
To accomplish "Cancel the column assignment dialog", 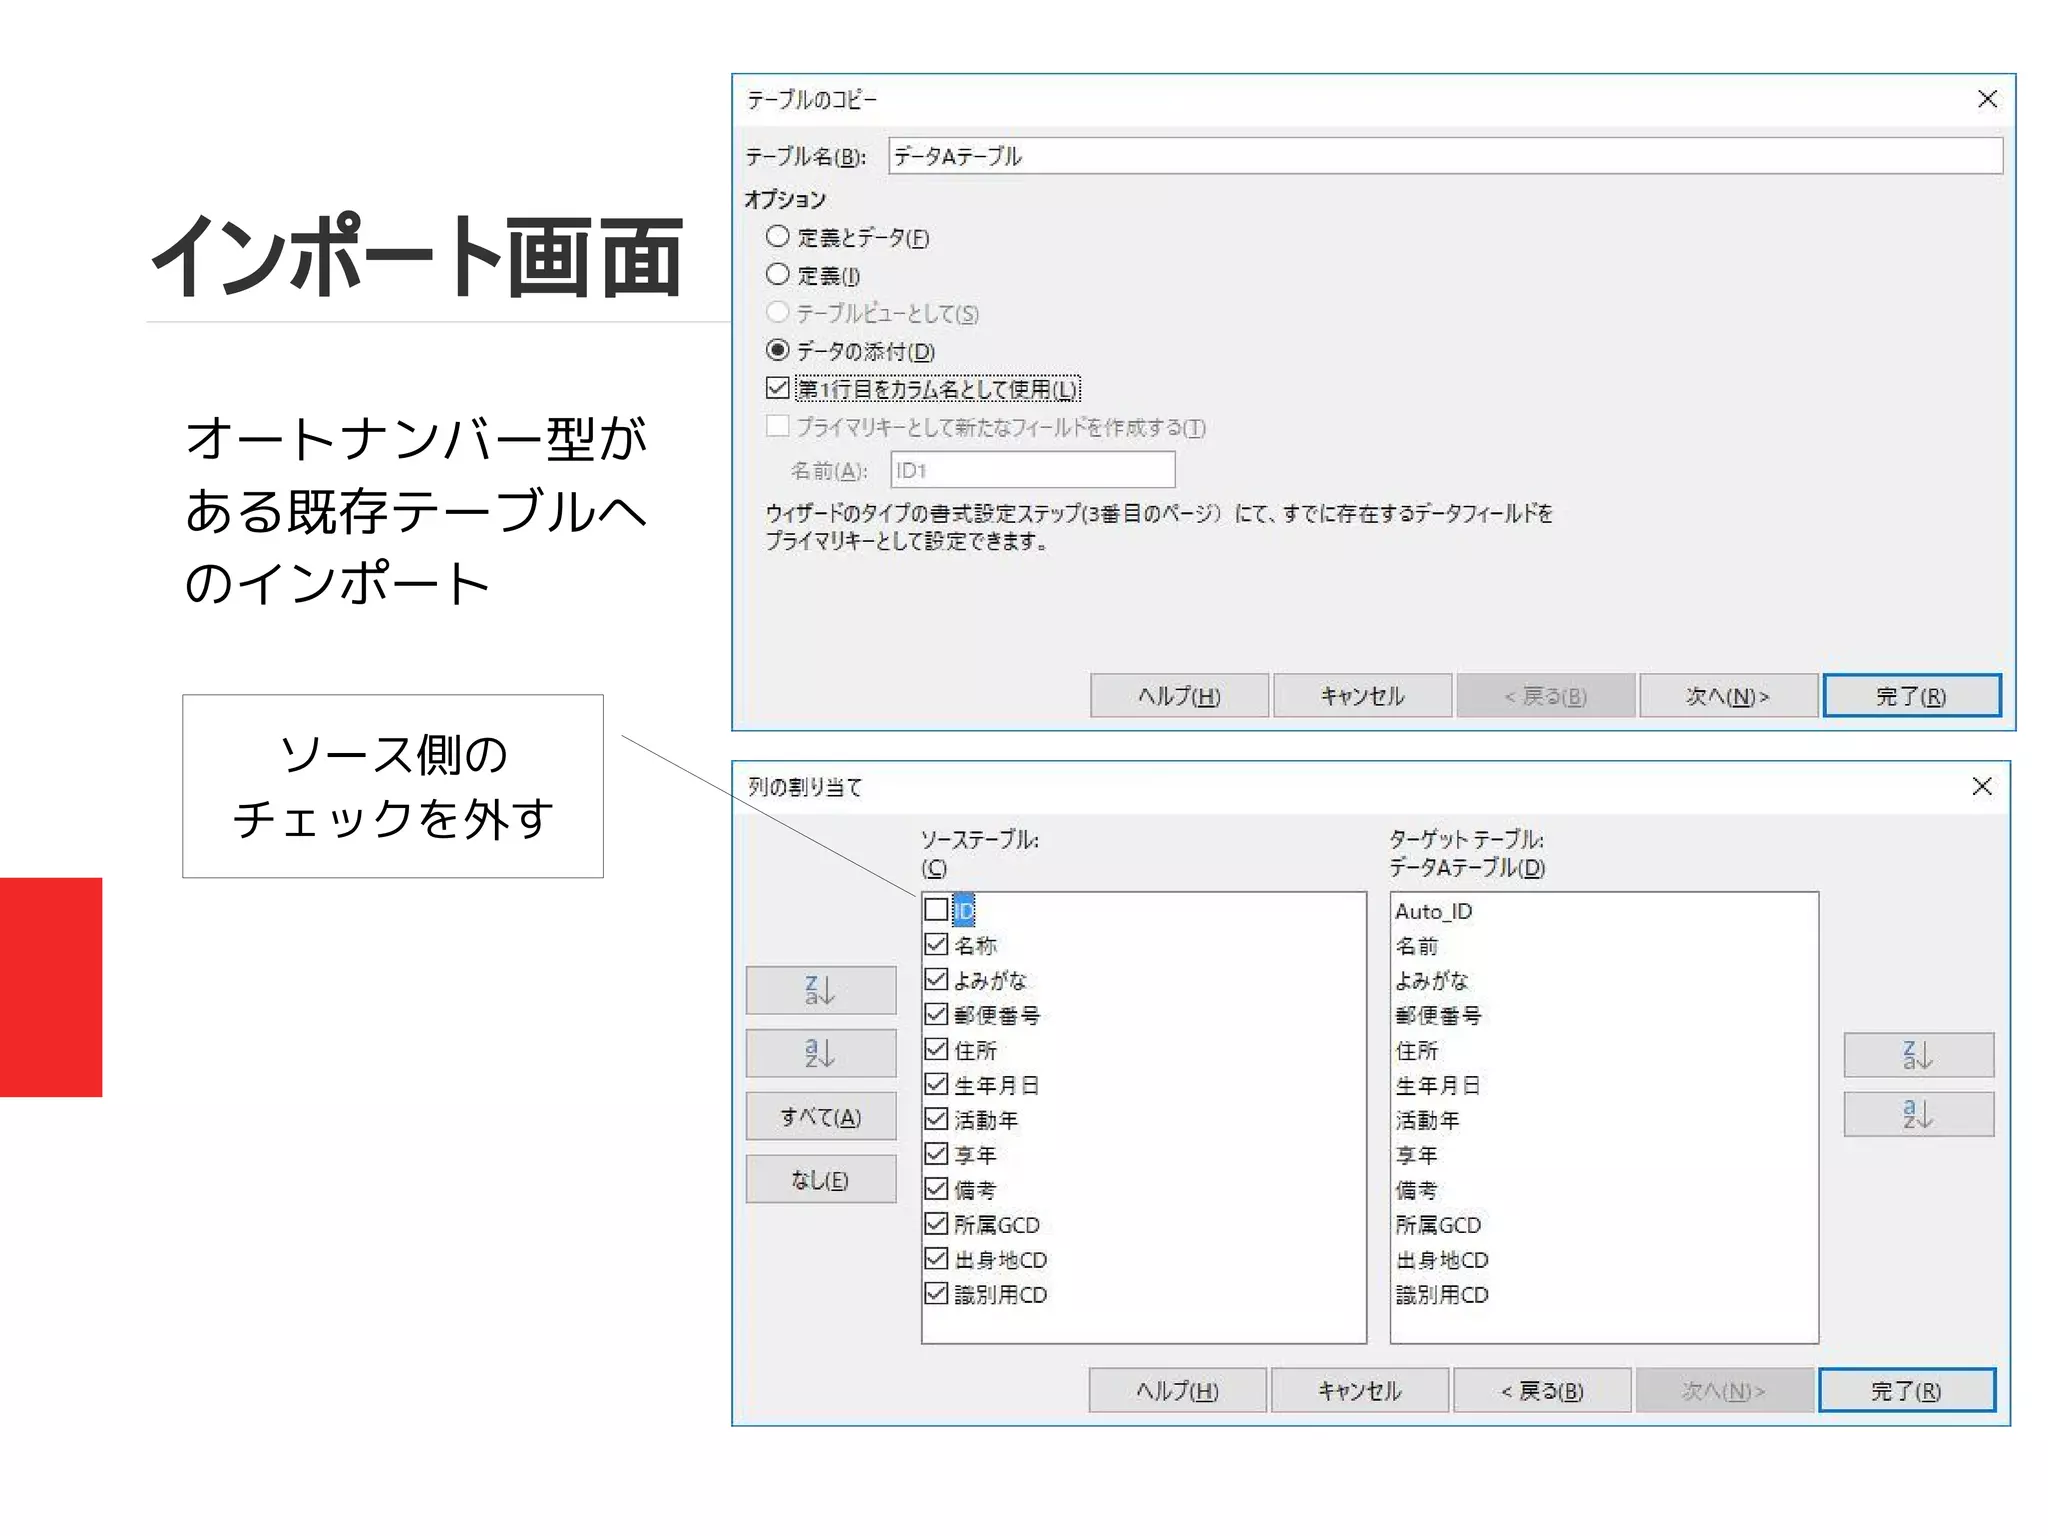I will (x=1360, y=1391).
